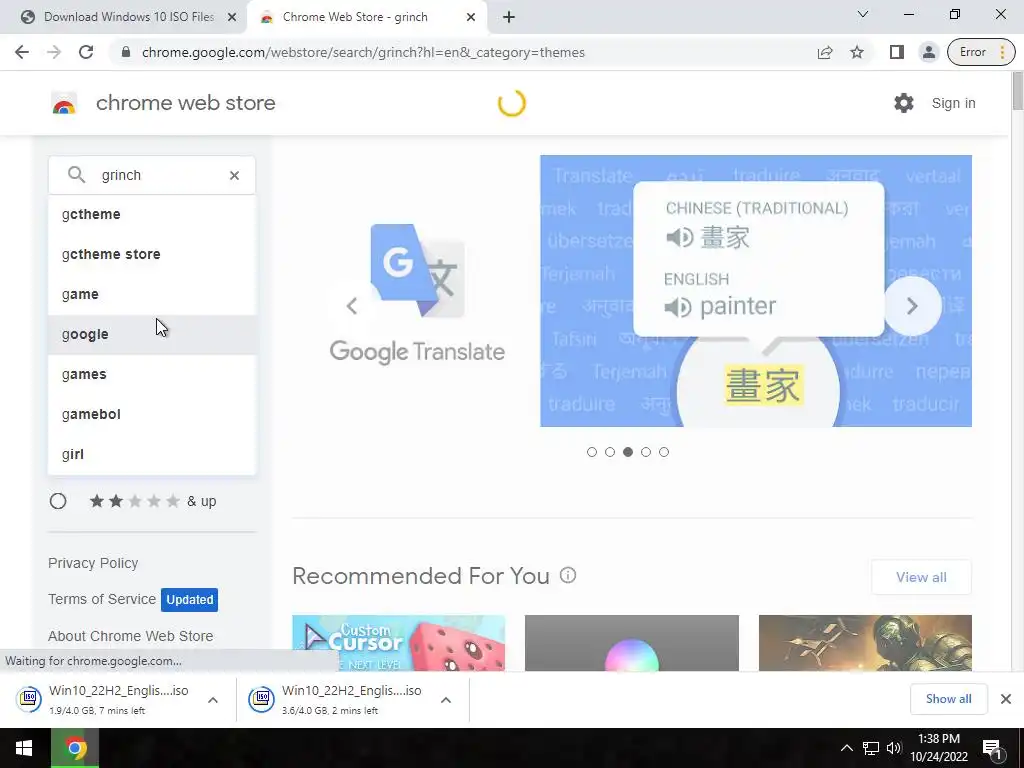Click Show all downloads
1024x768 pixels.
pos(948,699)
